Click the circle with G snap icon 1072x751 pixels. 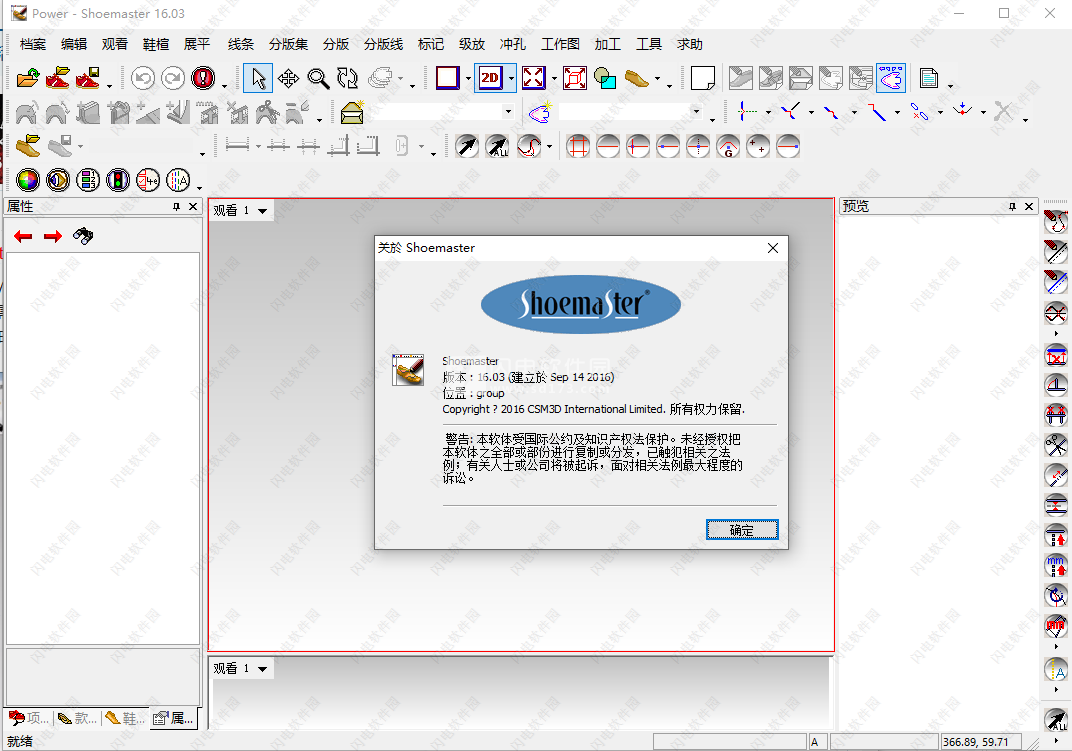pyautogui.click(x=728, y=146)
